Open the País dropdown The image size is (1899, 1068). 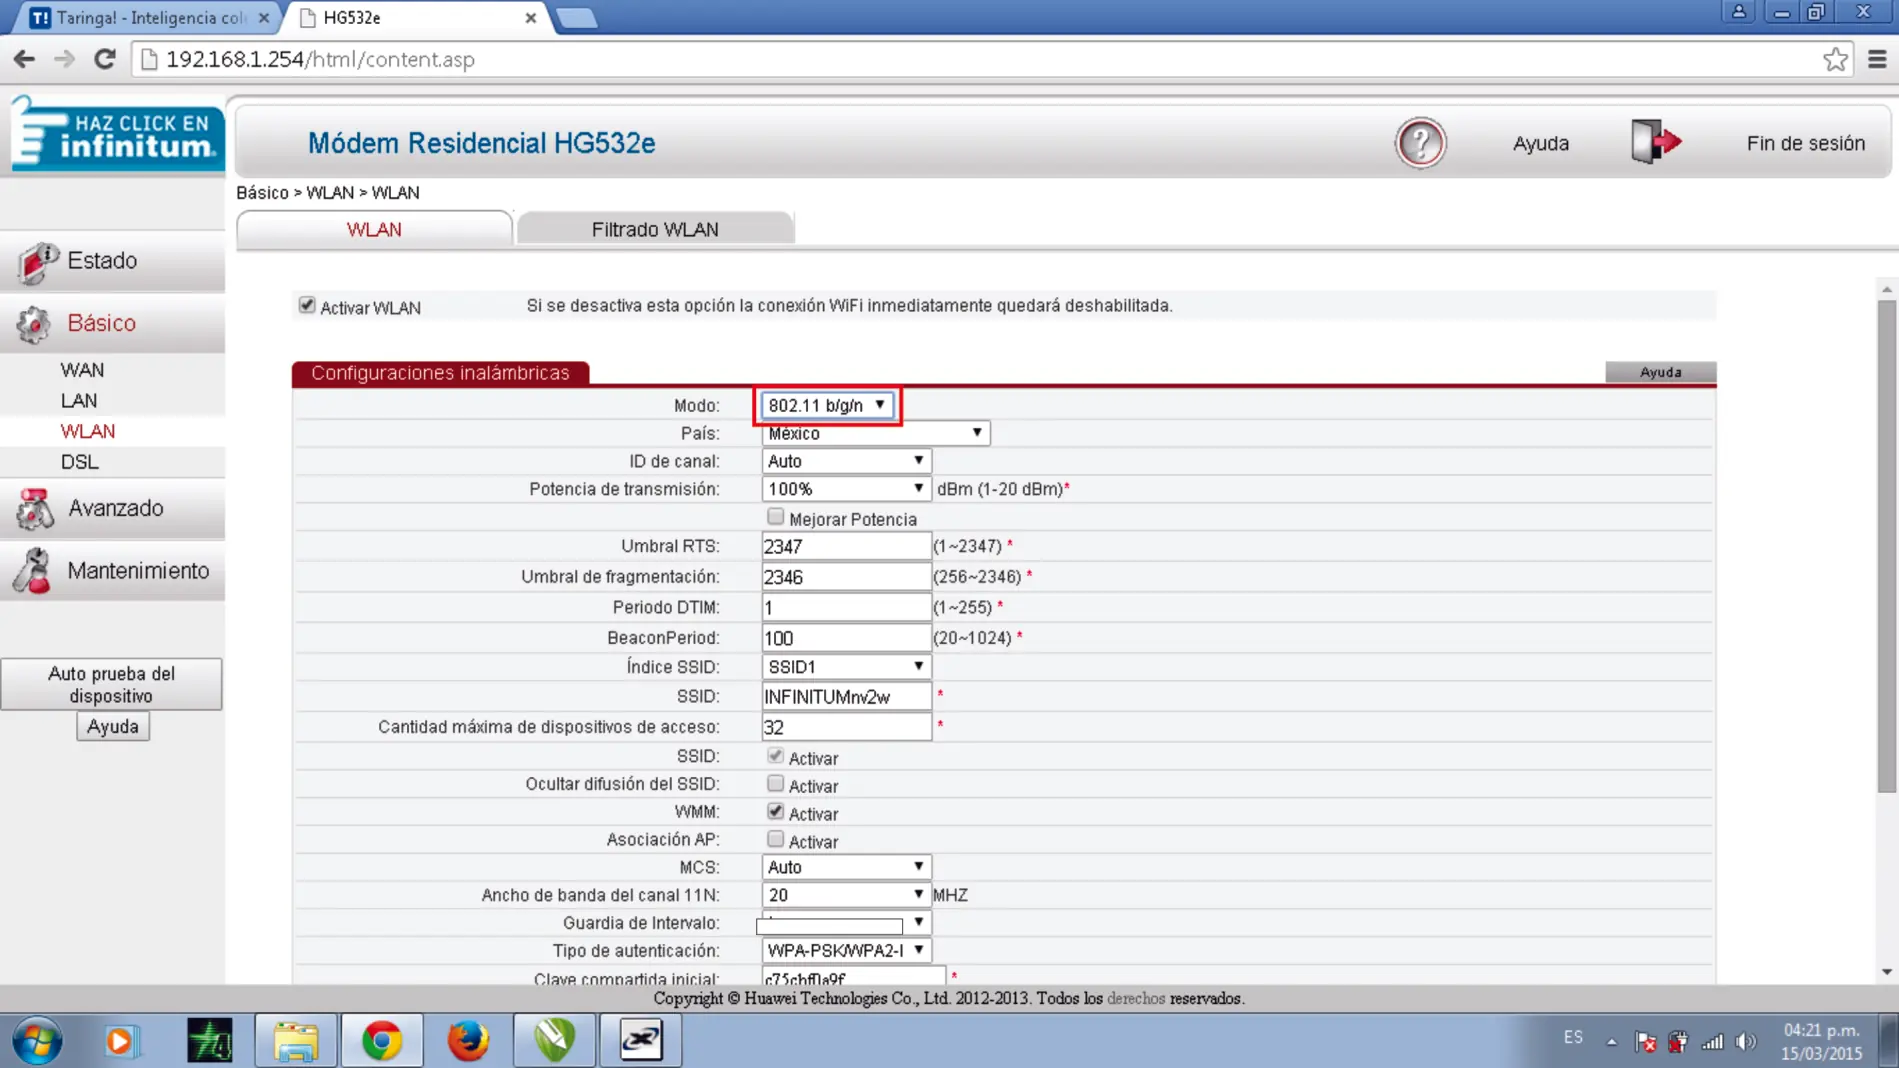[875, 433]
